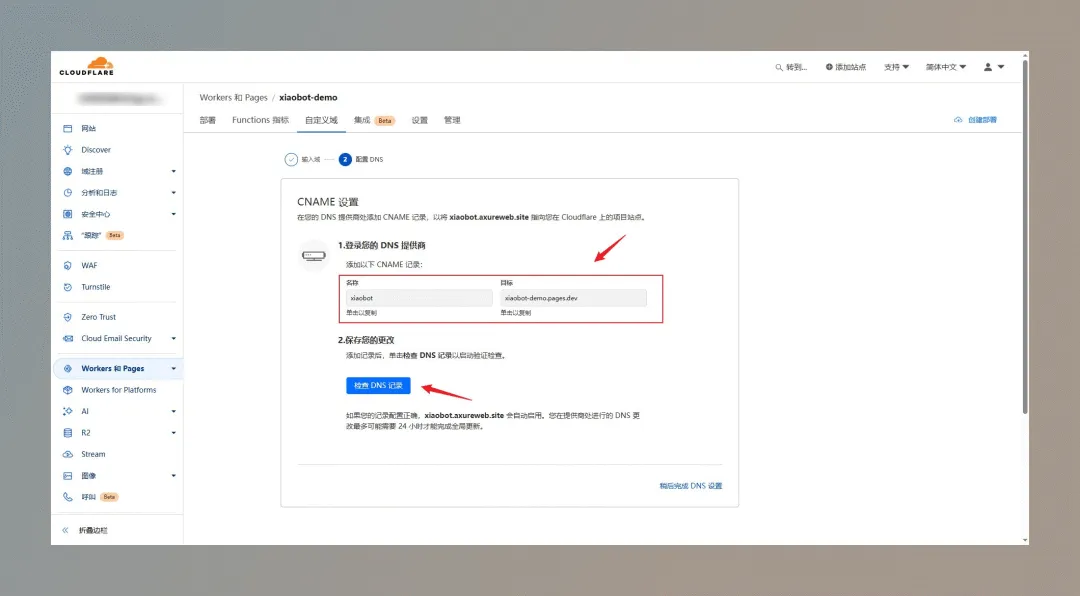Expand the AI section arrow
The width and height of the screenshot is (1080, 596).
[x=174, y=411]
